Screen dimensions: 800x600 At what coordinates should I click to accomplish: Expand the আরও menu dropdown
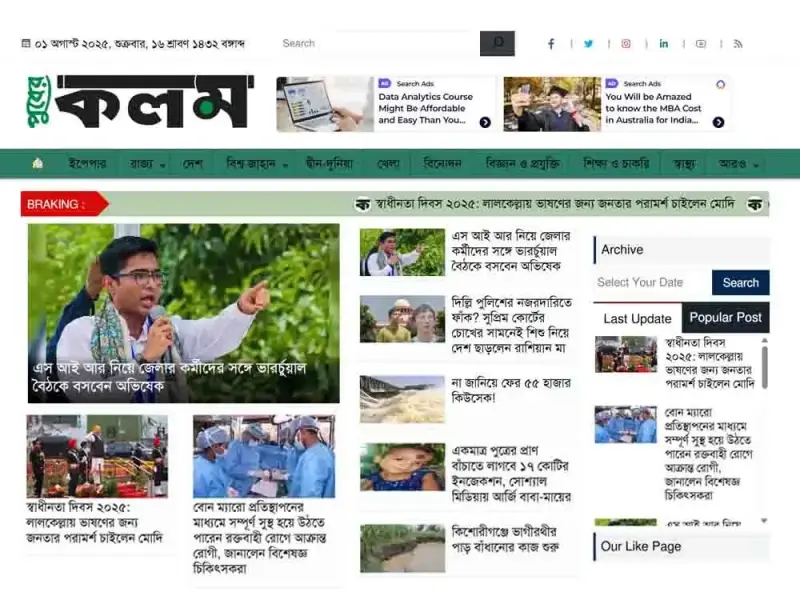click(738, 164)
